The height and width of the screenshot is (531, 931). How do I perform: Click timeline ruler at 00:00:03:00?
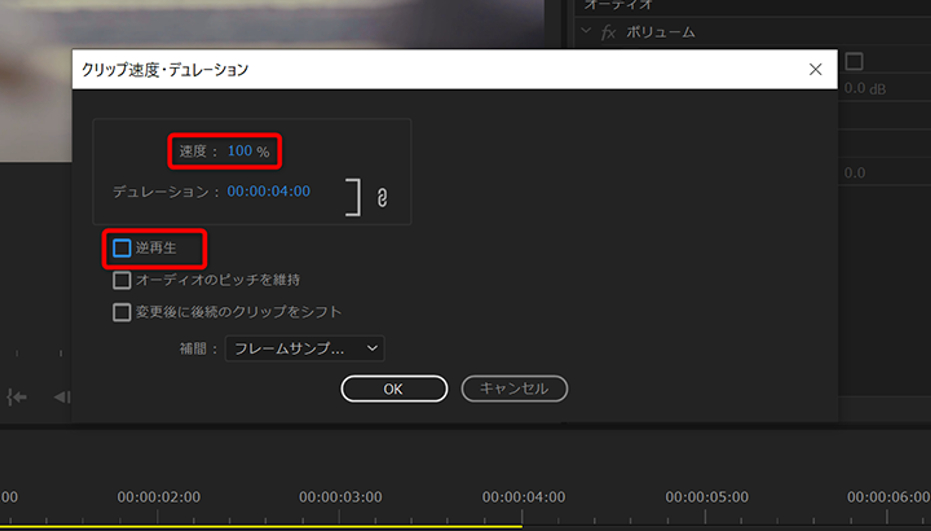(x=340, y=497)
